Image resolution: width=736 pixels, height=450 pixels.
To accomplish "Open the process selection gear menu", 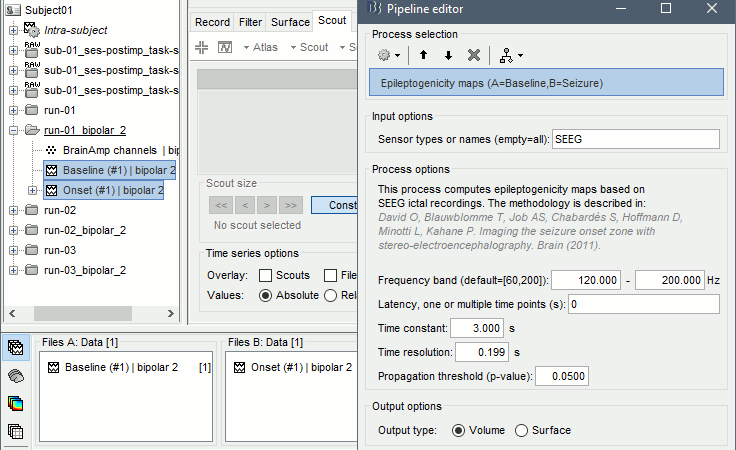I will tap(389, 54).
